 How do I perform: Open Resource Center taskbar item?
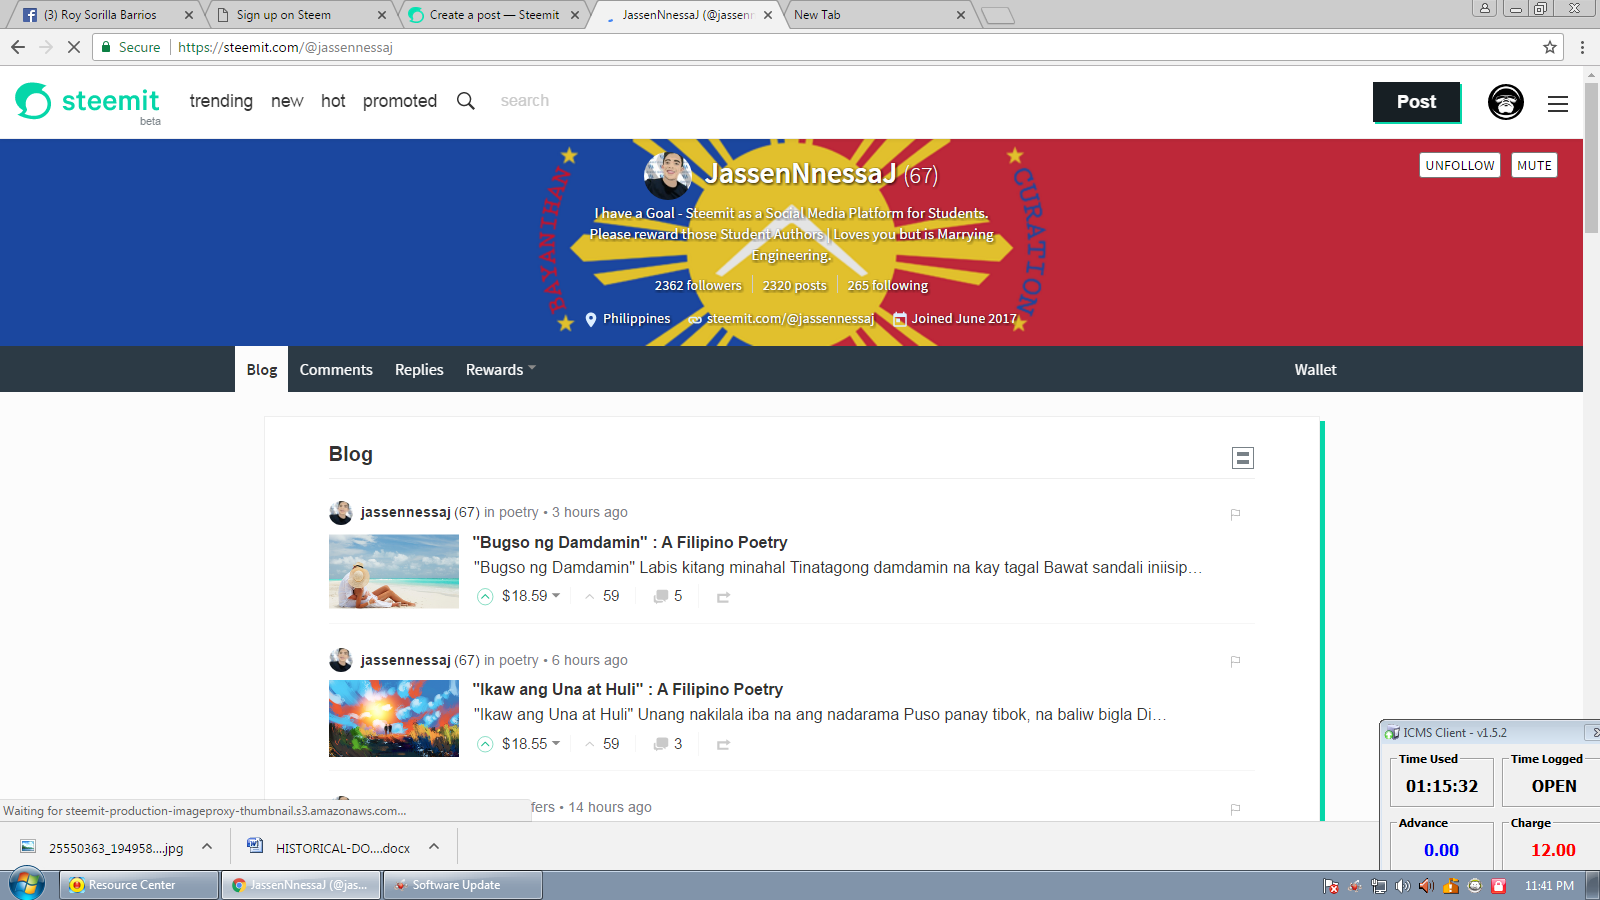click(x=140, y=885)
